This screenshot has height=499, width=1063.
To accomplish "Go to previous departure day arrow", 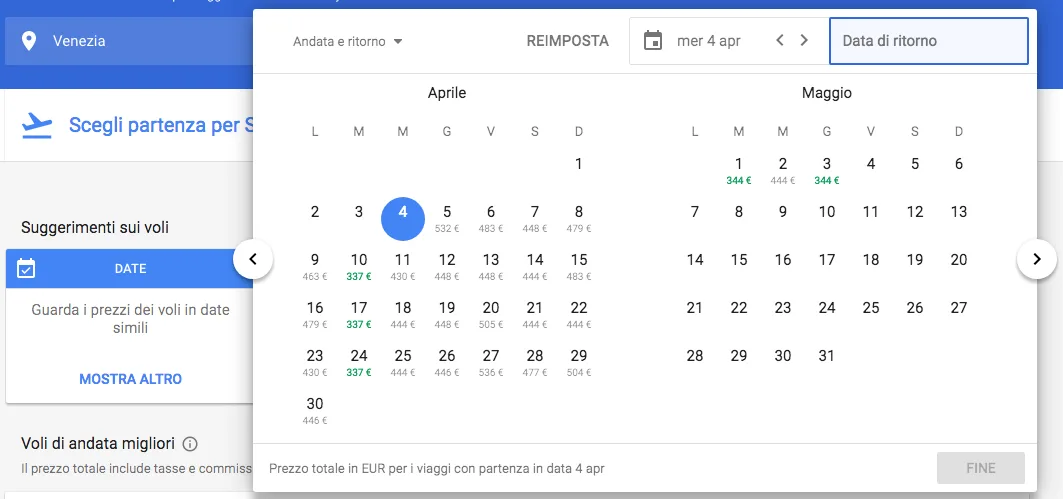I will coord(780,41).
